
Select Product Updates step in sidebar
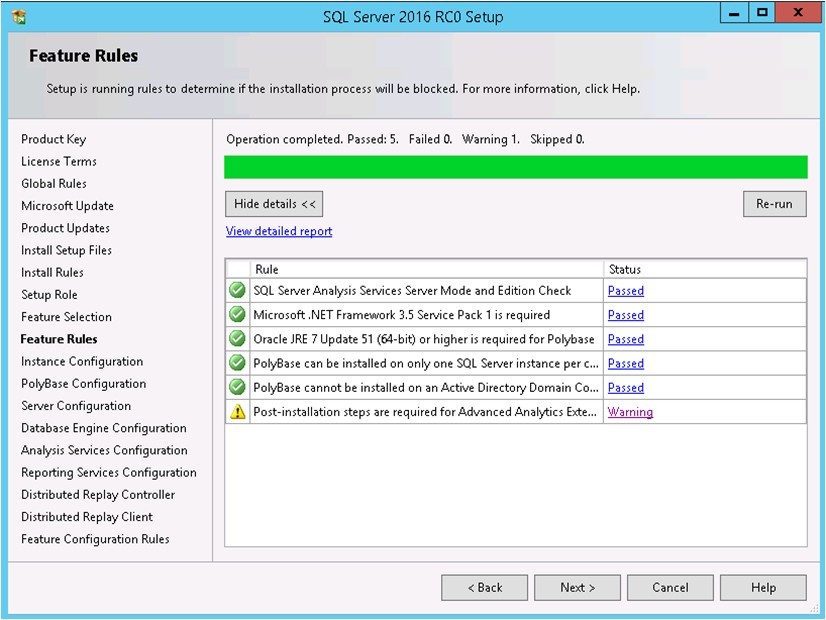[x=65, y=228]
